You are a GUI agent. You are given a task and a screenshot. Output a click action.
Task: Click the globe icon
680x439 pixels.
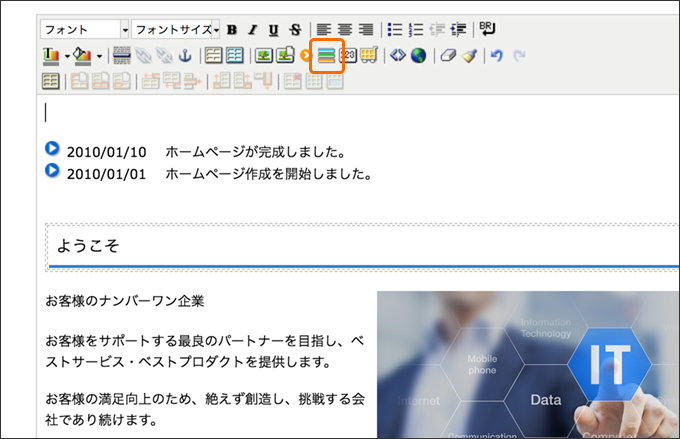click(x=418, y=56)
